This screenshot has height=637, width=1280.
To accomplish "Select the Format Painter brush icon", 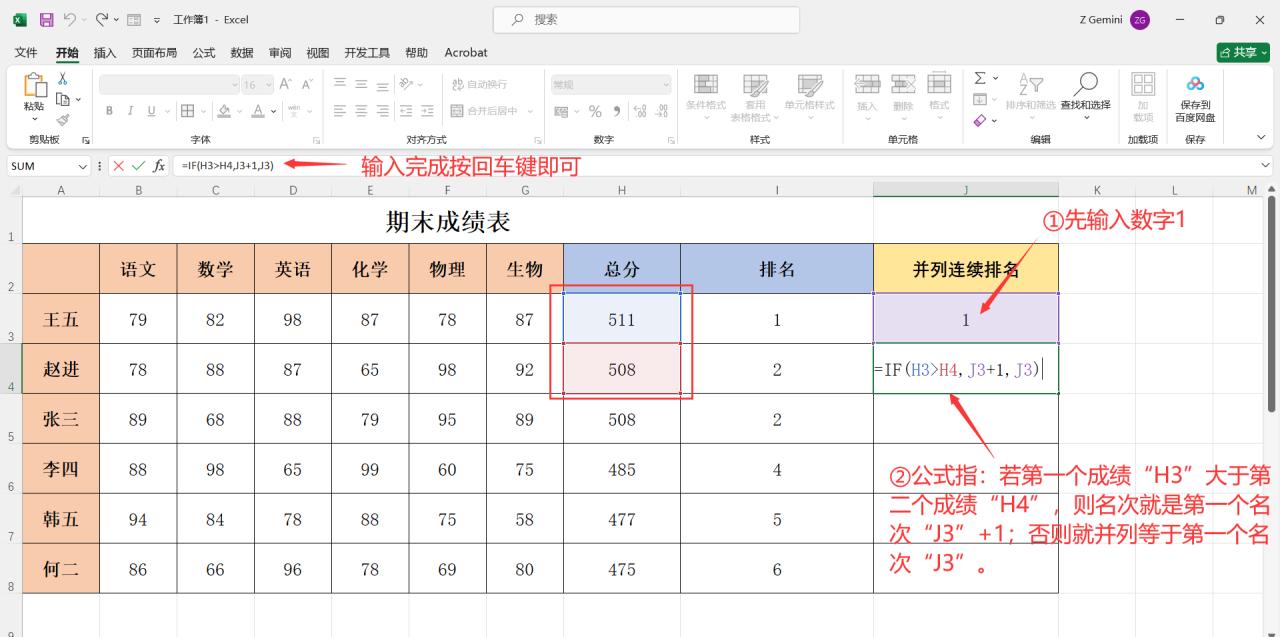I will click(62, 120).
